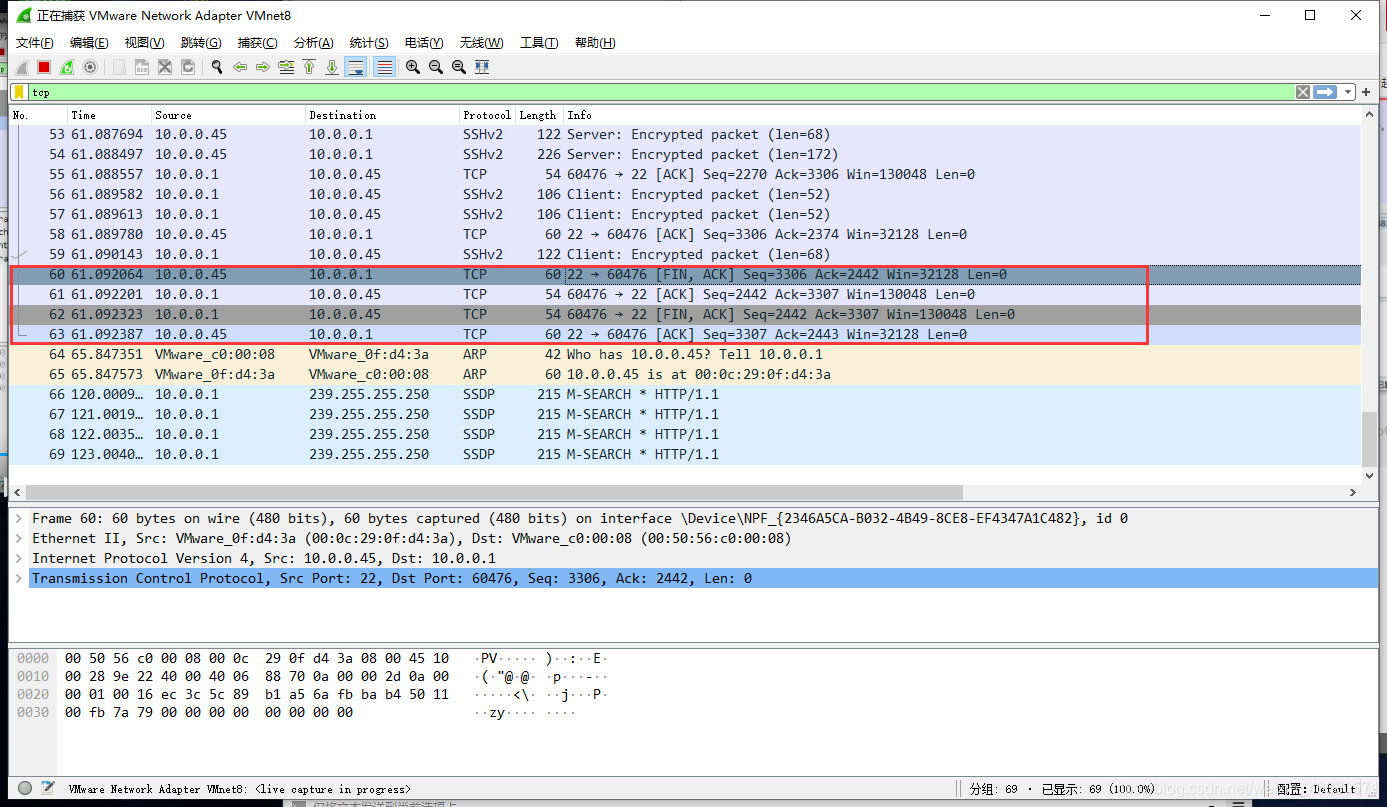Click the close capture file icon
The height and width of the screenshot is (807, 1387).
pyautogui.click(x=165, y=67)
